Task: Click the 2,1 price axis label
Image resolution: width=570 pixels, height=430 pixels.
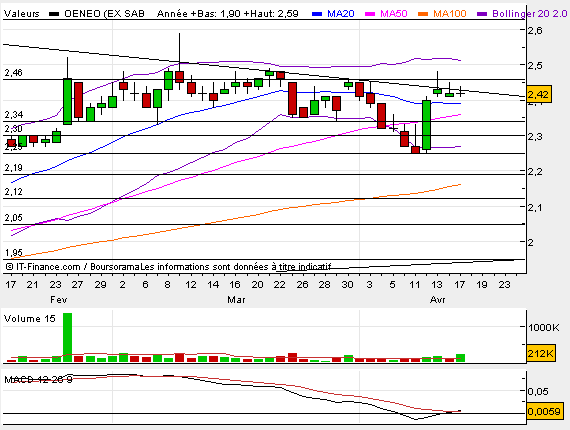Action: pos(535,208)
